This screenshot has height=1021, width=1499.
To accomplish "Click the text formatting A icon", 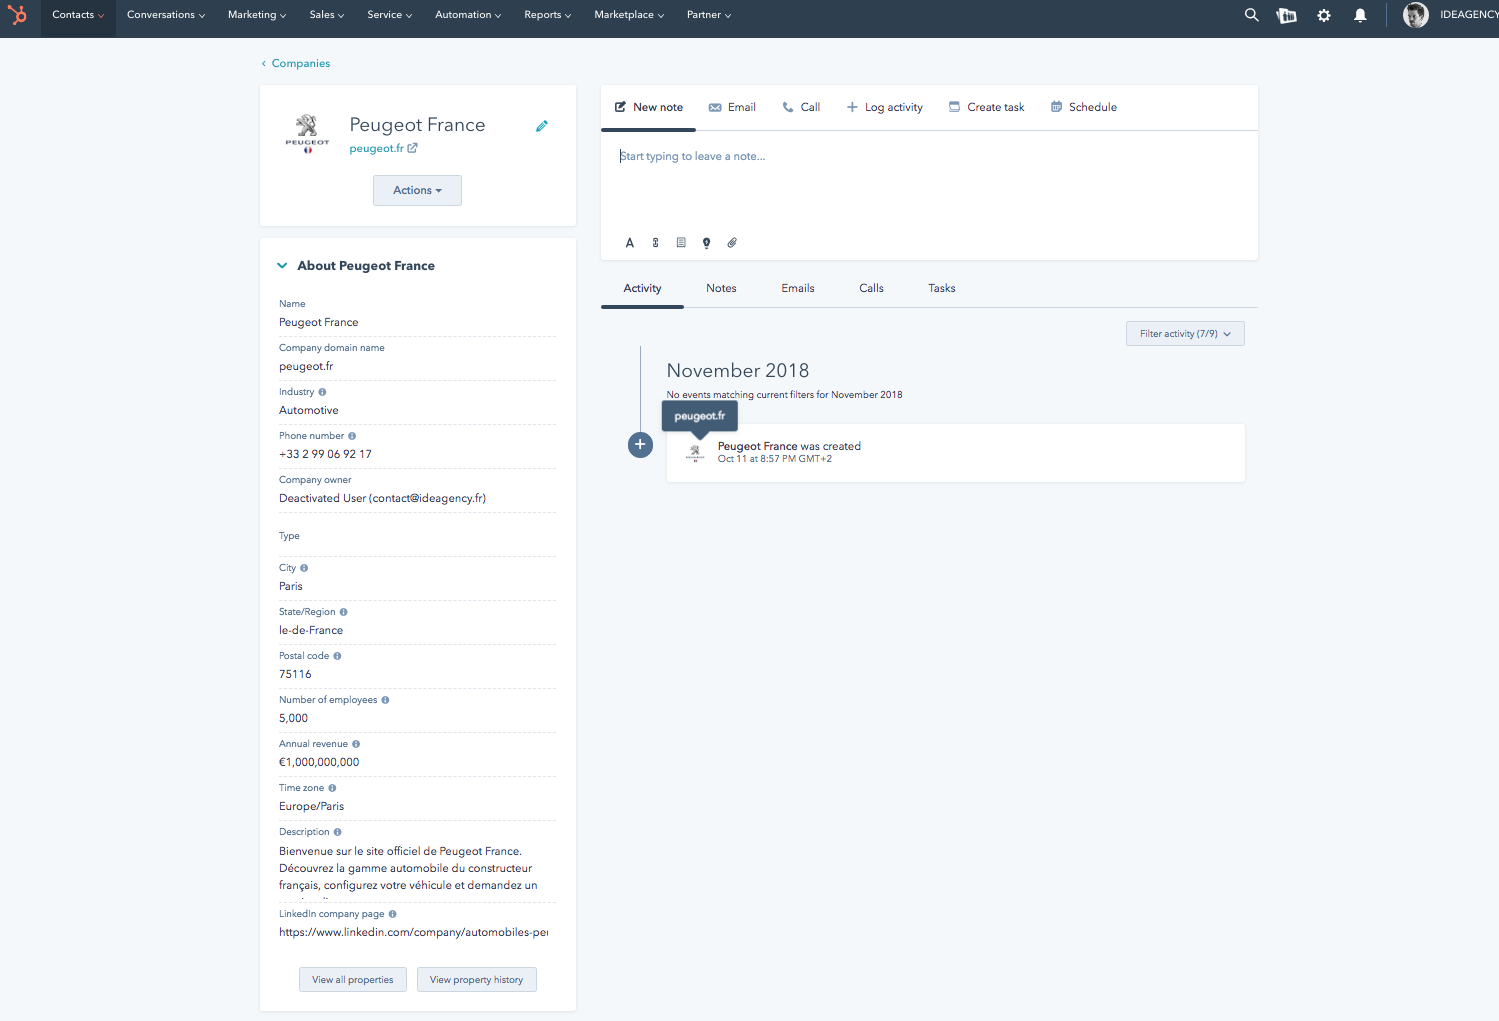I will click(x=630, y=243).
